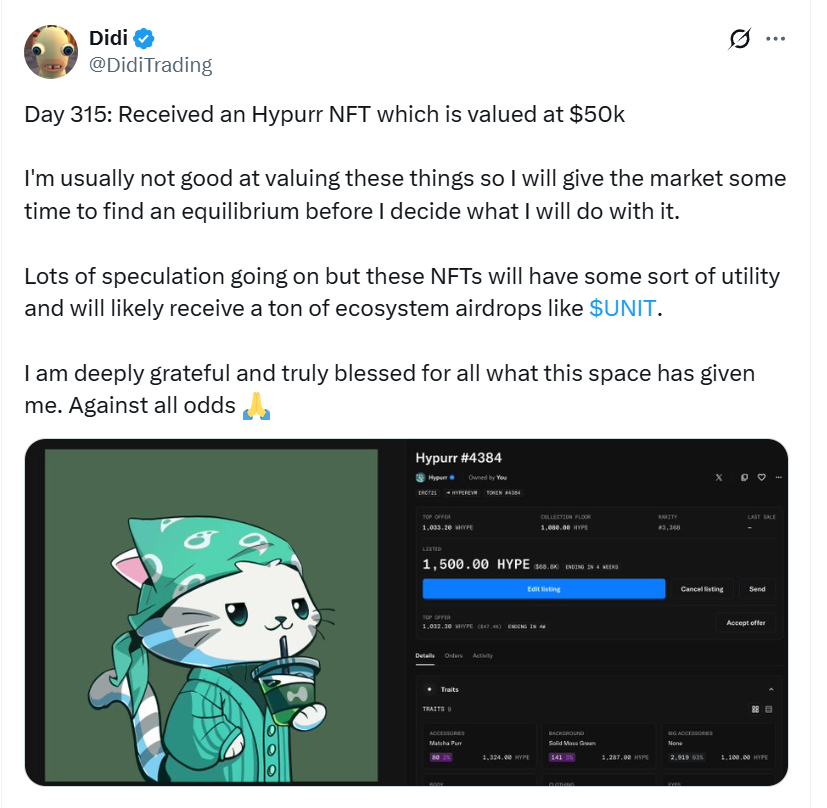827x808 pixels.
Task: Click the Grok icon on the tweet
Action: [740, 40]
